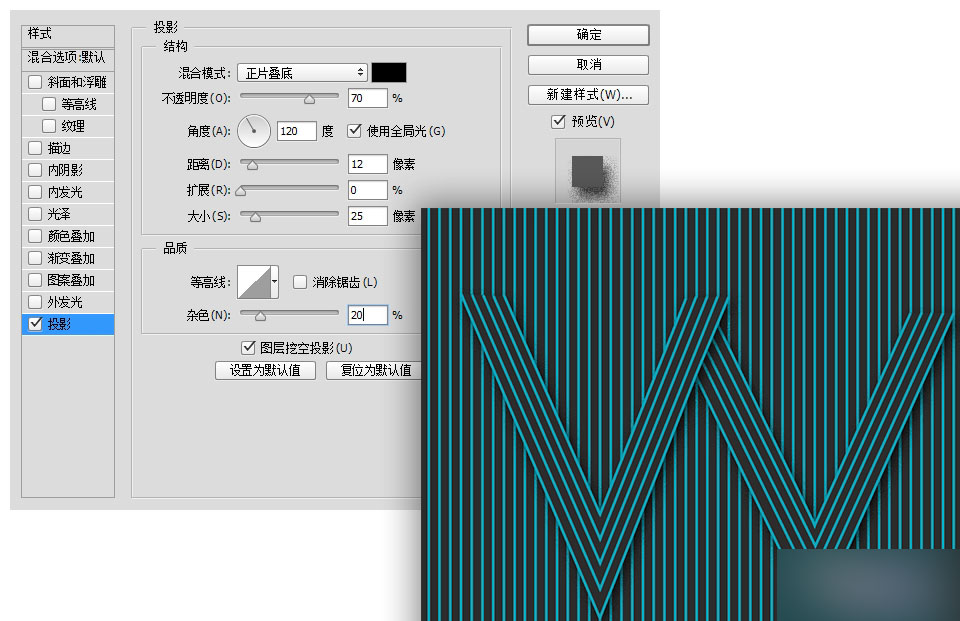The height and width of the screenshot is (621, 960).
Task: Toggle the 预览(V) checkbox
Action: 558,121
